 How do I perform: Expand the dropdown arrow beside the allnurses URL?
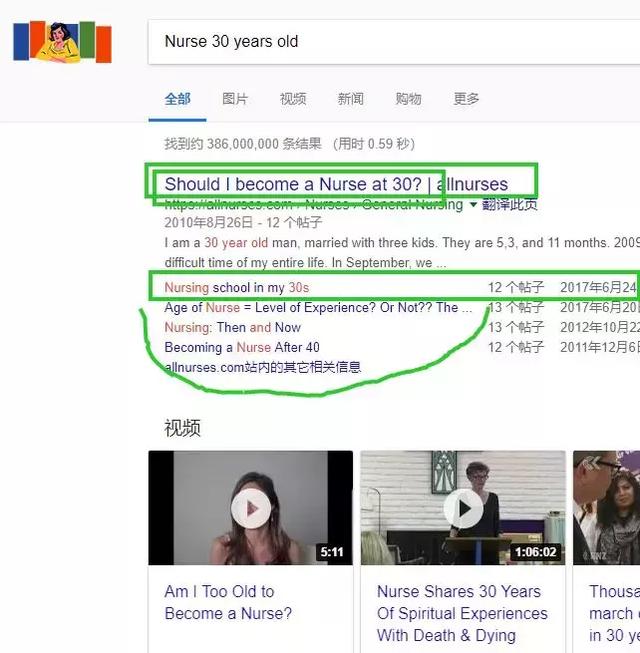coord(473,204)
